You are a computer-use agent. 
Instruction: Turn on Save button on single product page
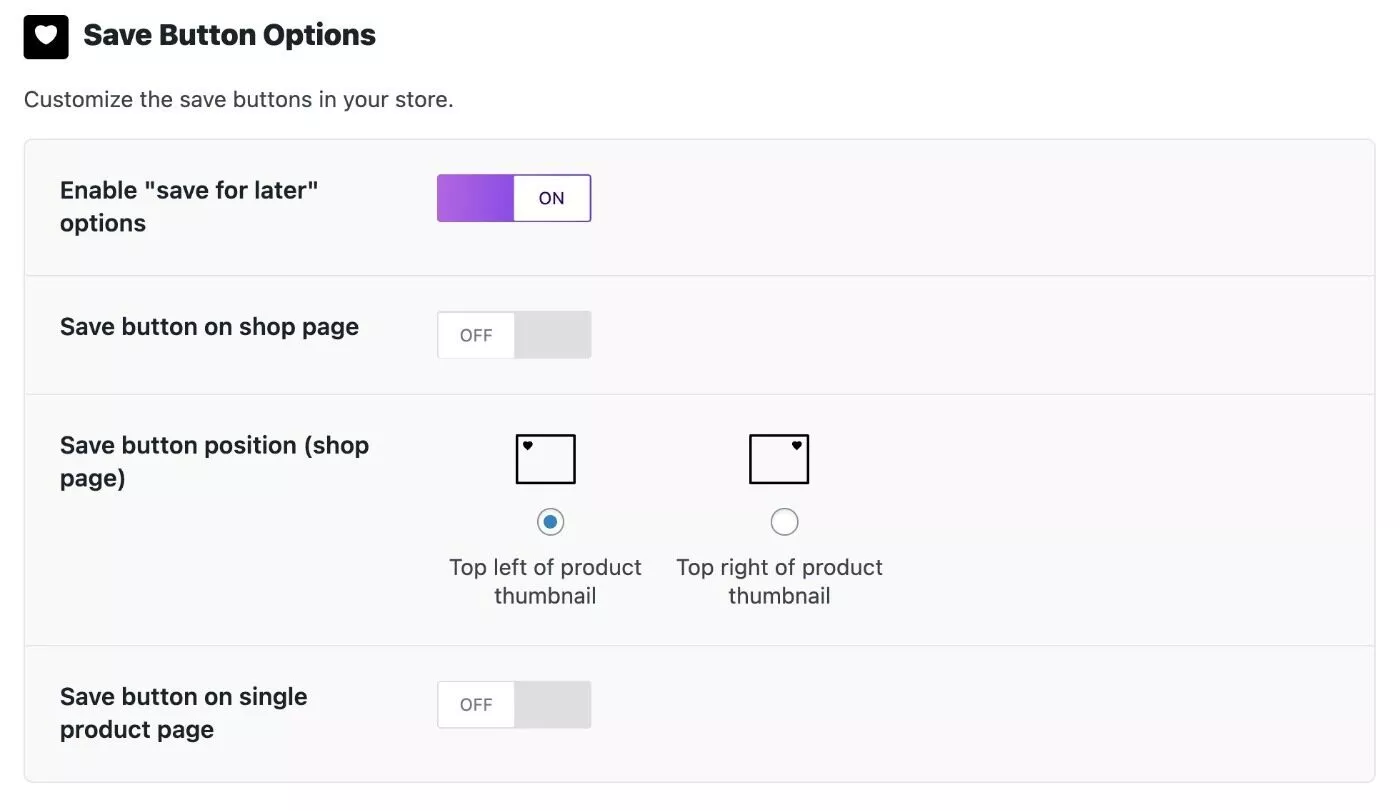[514, 705]
